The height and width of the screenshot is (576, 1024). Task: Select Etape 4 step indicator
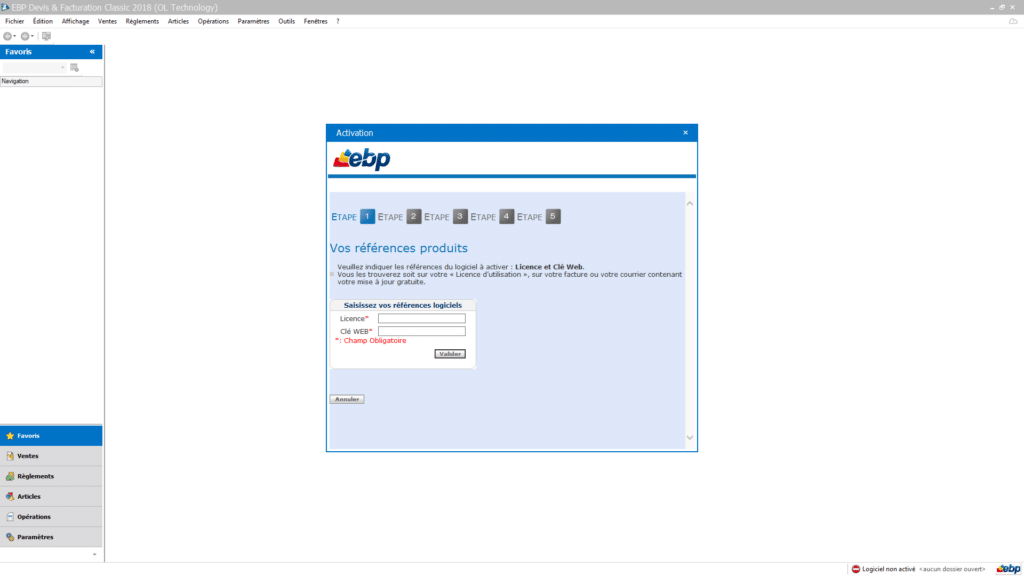[506, 216]
